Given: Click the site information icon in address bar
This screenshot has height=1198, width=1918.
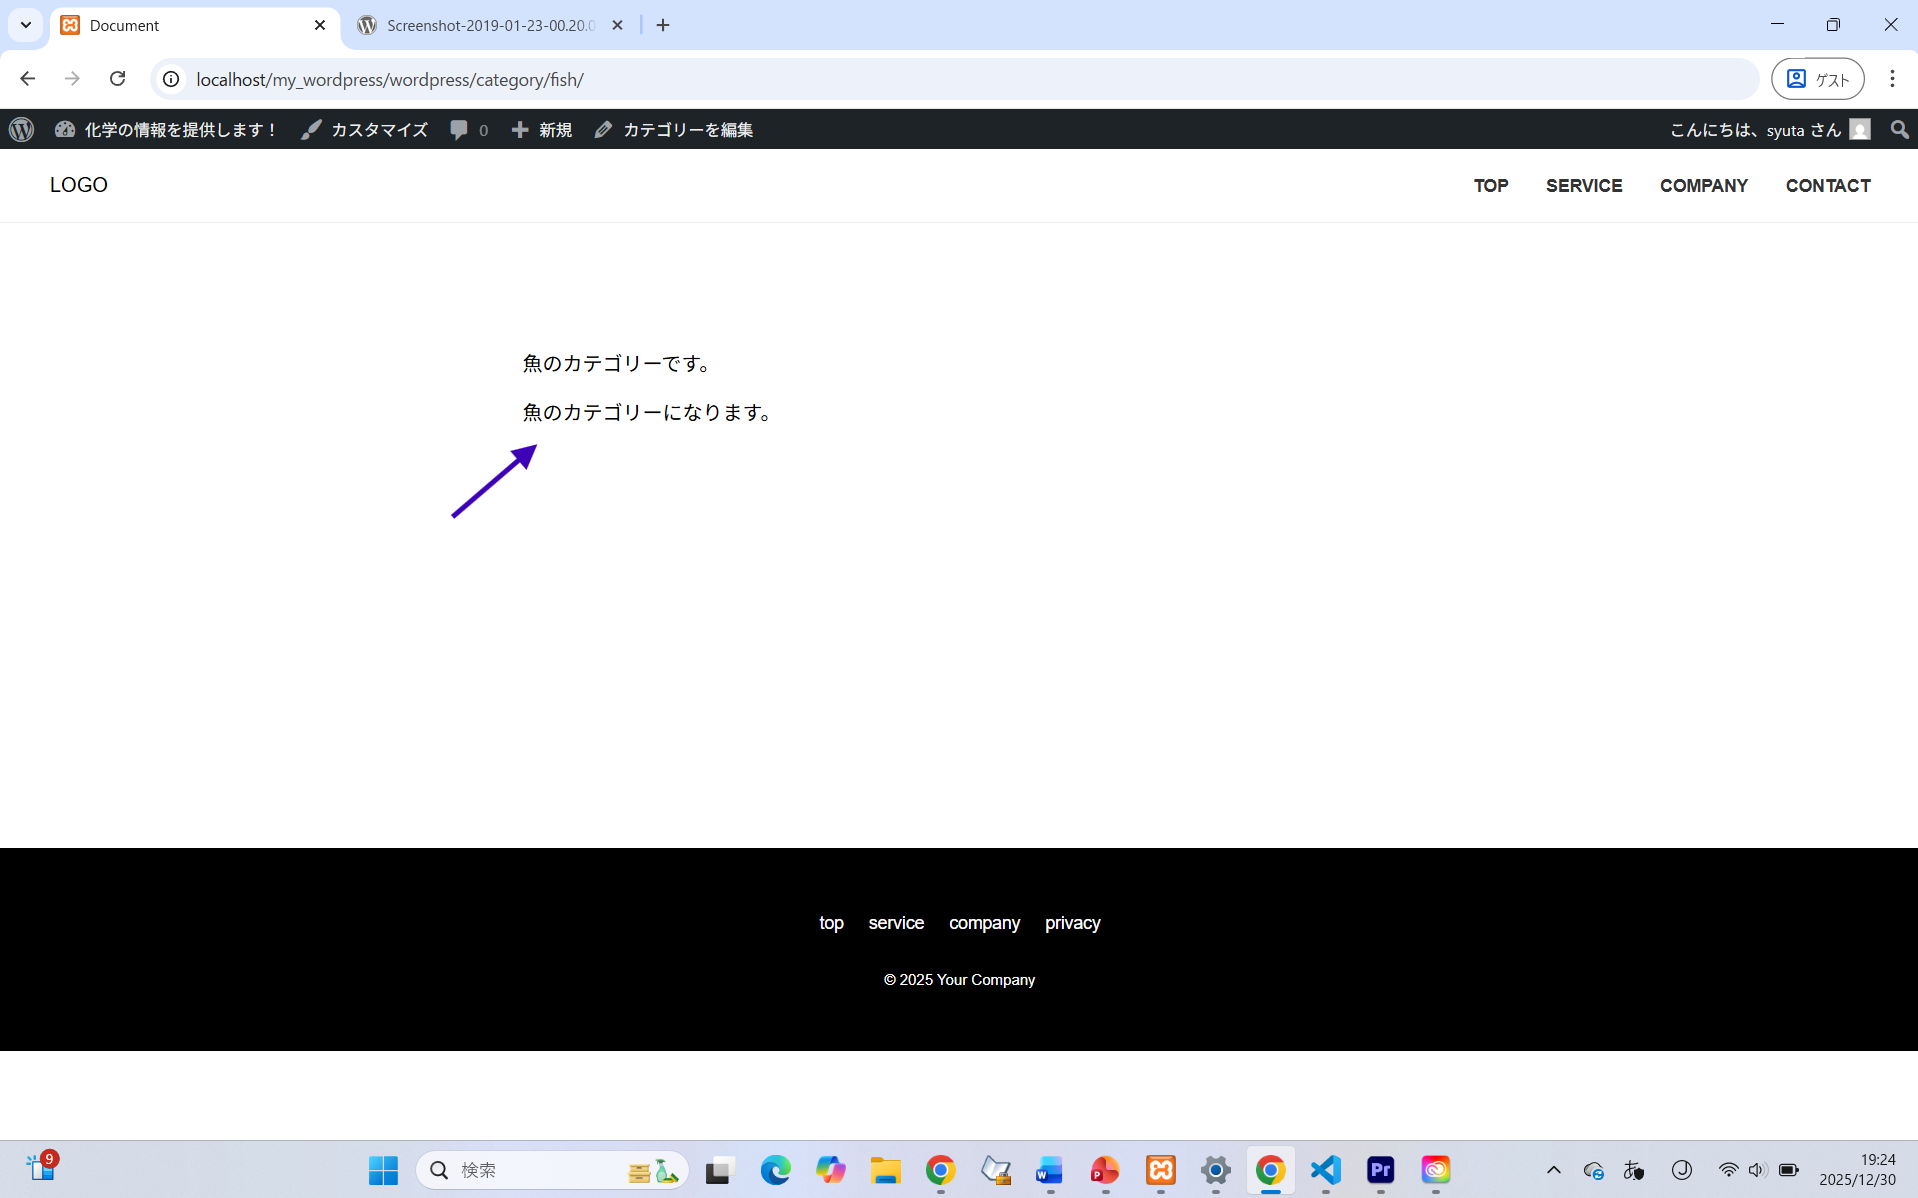Looking at the screenshot, I should [171, 79].
